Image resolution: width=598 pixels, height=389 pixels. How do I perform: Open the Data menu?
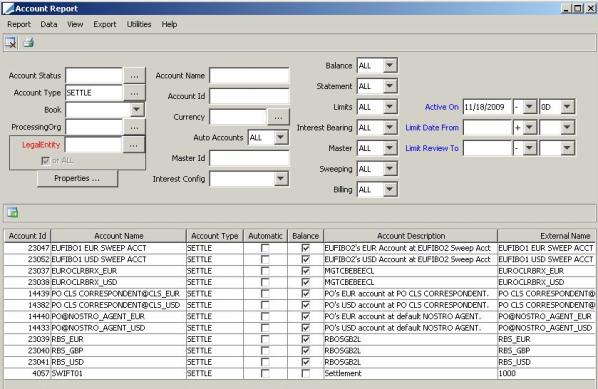pos(49,24)
